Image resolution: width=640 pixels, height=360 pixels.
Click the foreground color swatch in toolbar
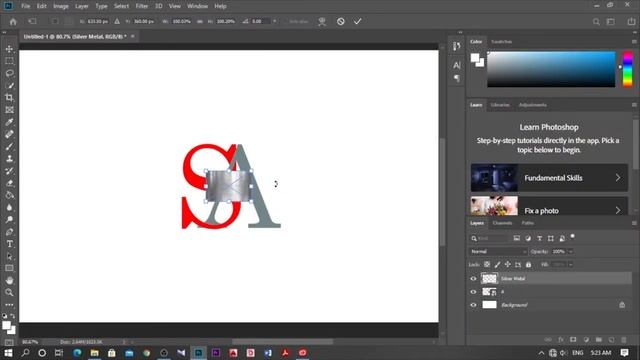6,325
